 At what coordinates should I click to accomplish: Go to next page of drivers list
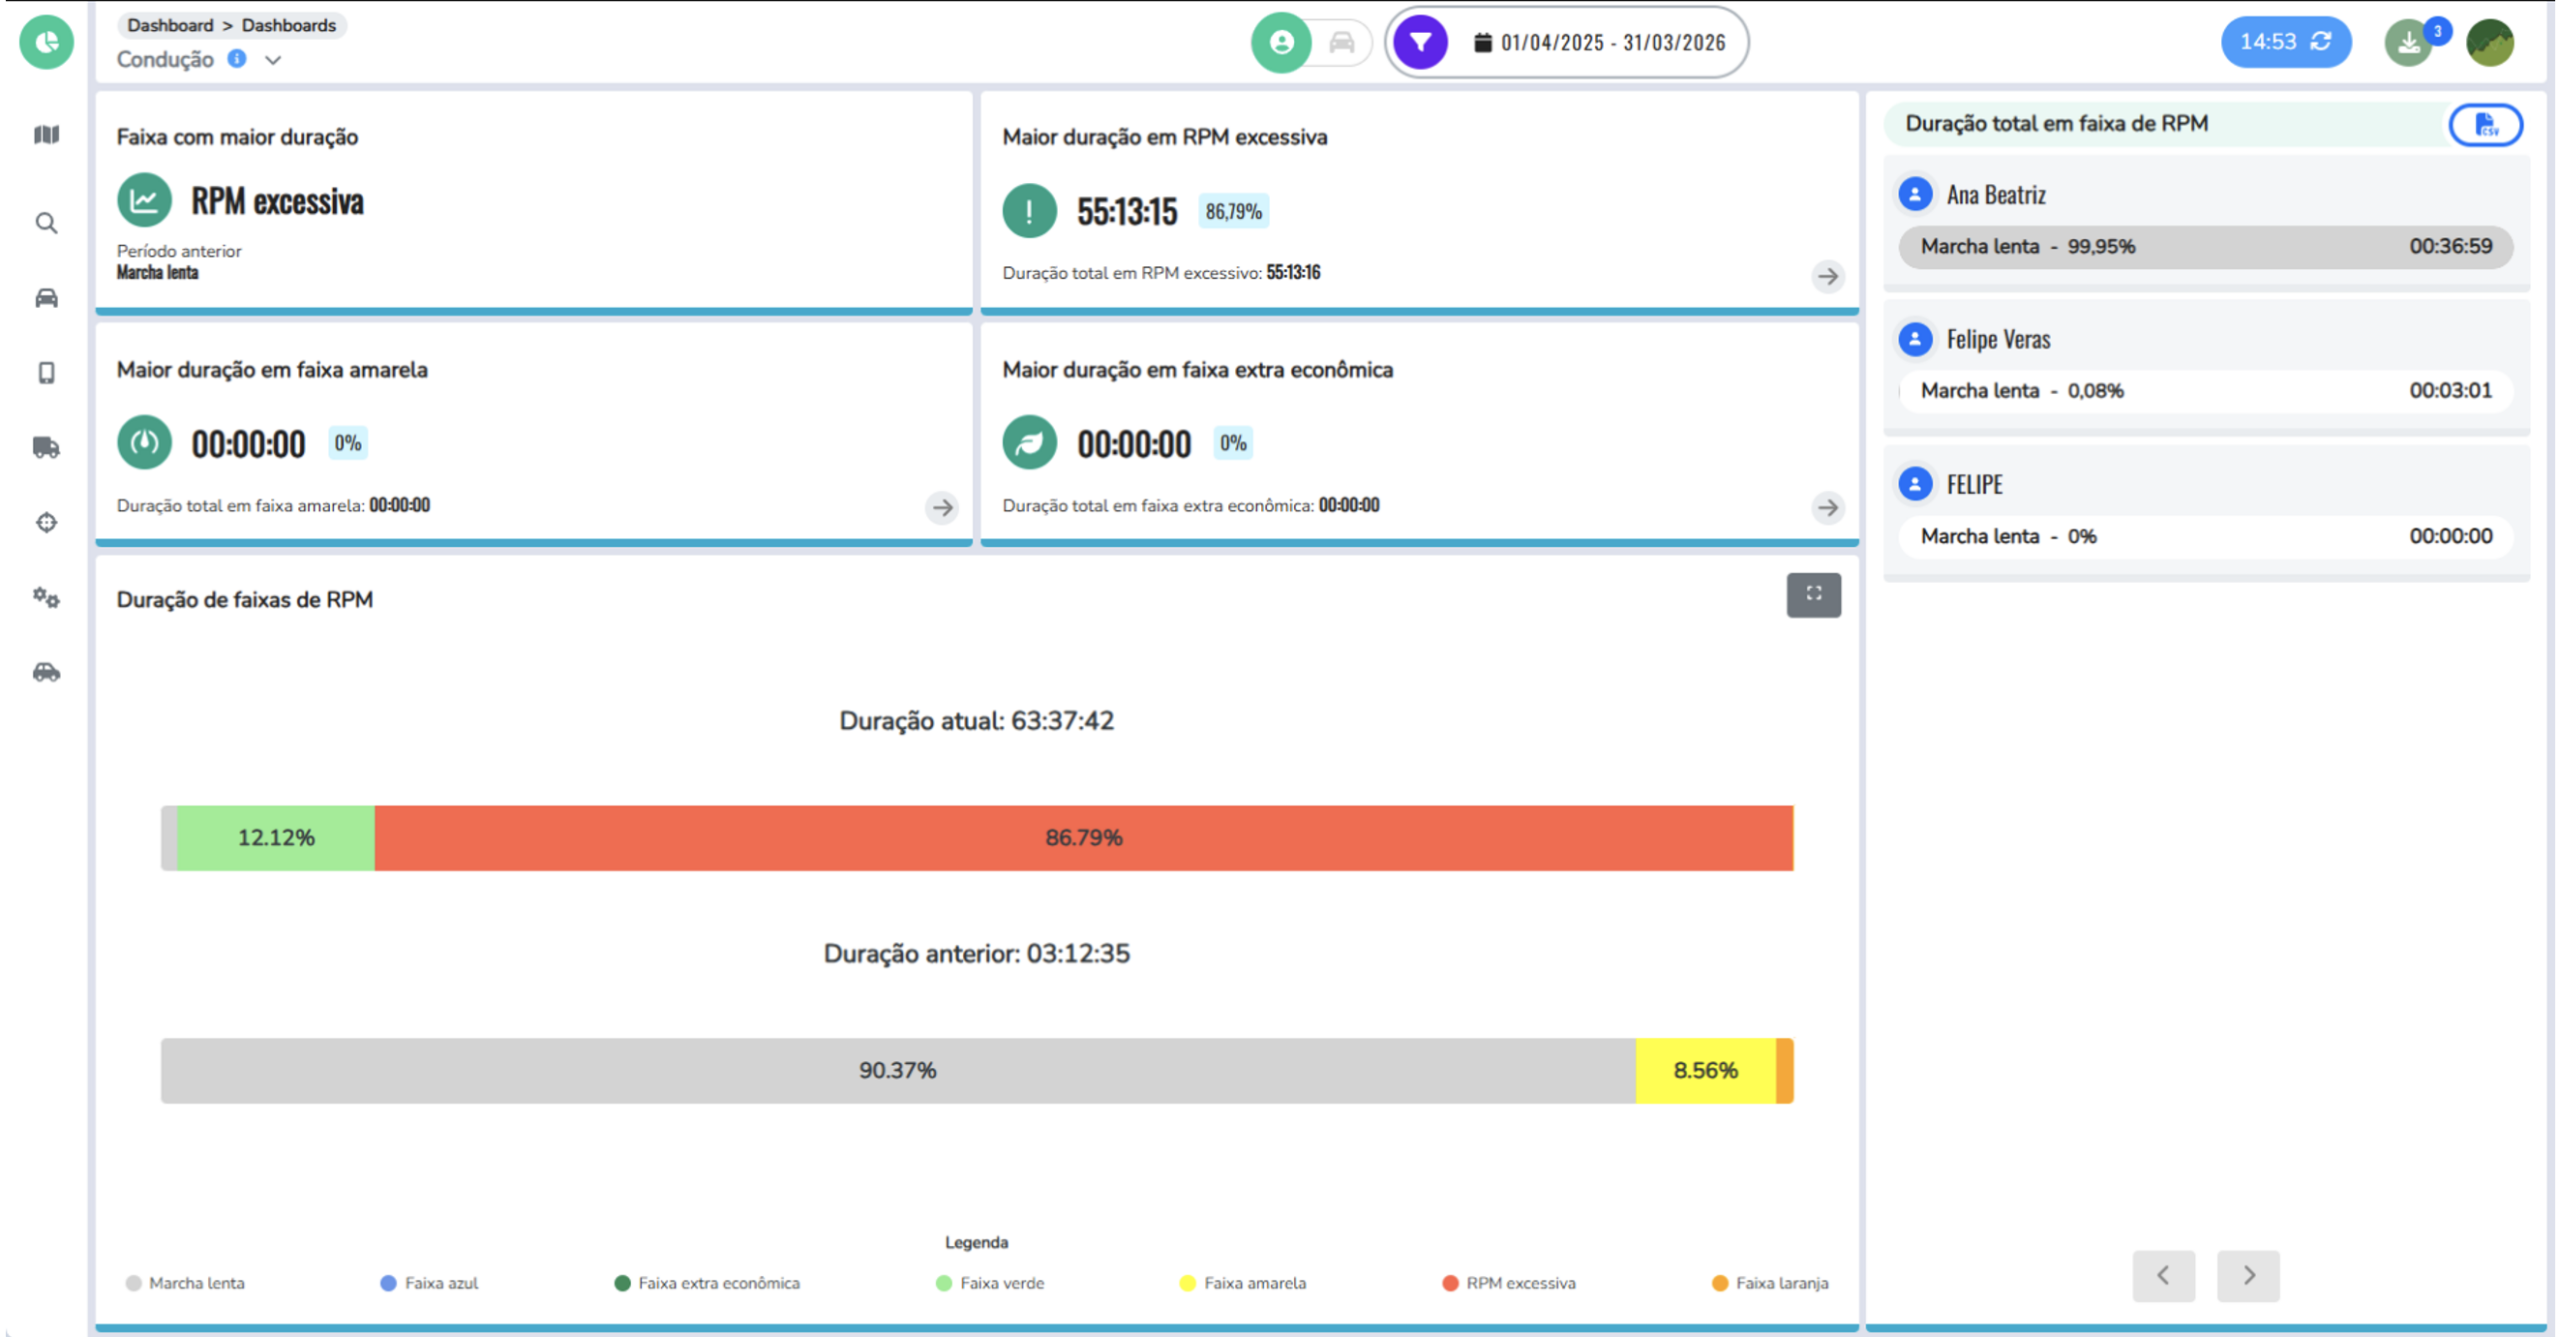pos(2247,1275)
